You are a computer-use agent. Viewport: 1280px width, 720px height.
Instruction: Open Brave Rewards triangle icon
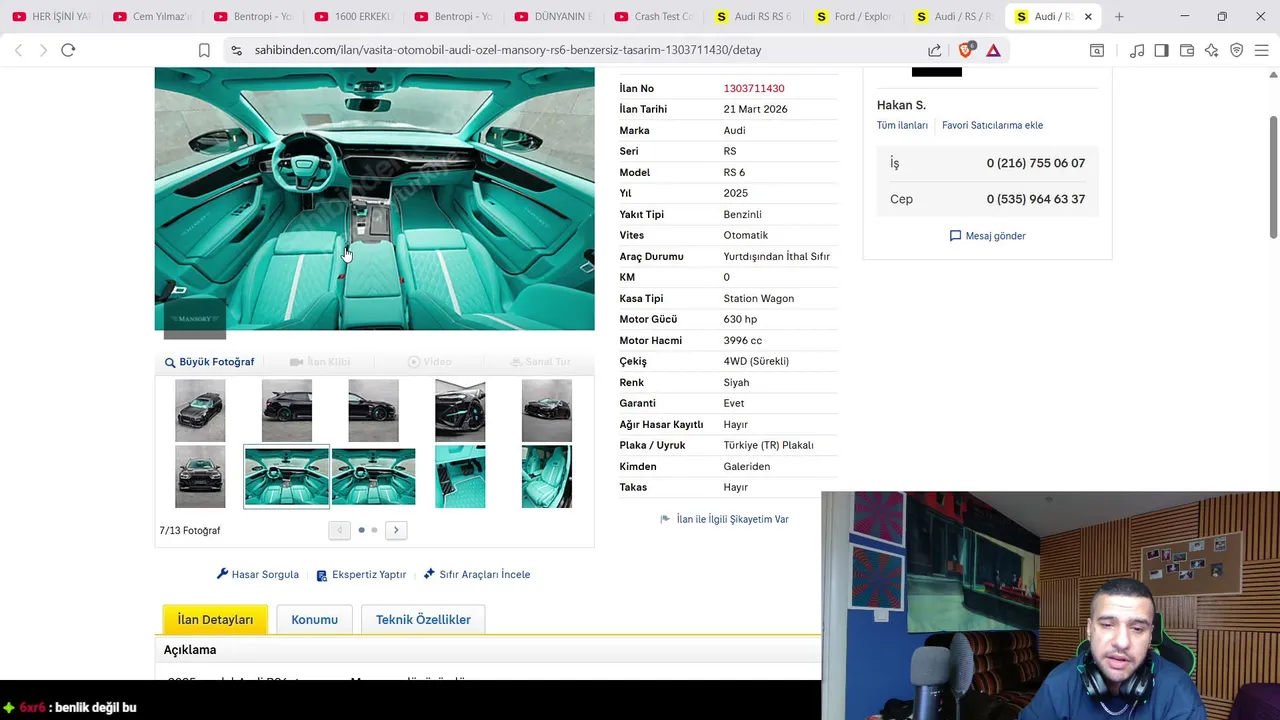click(x=993, y=50)
